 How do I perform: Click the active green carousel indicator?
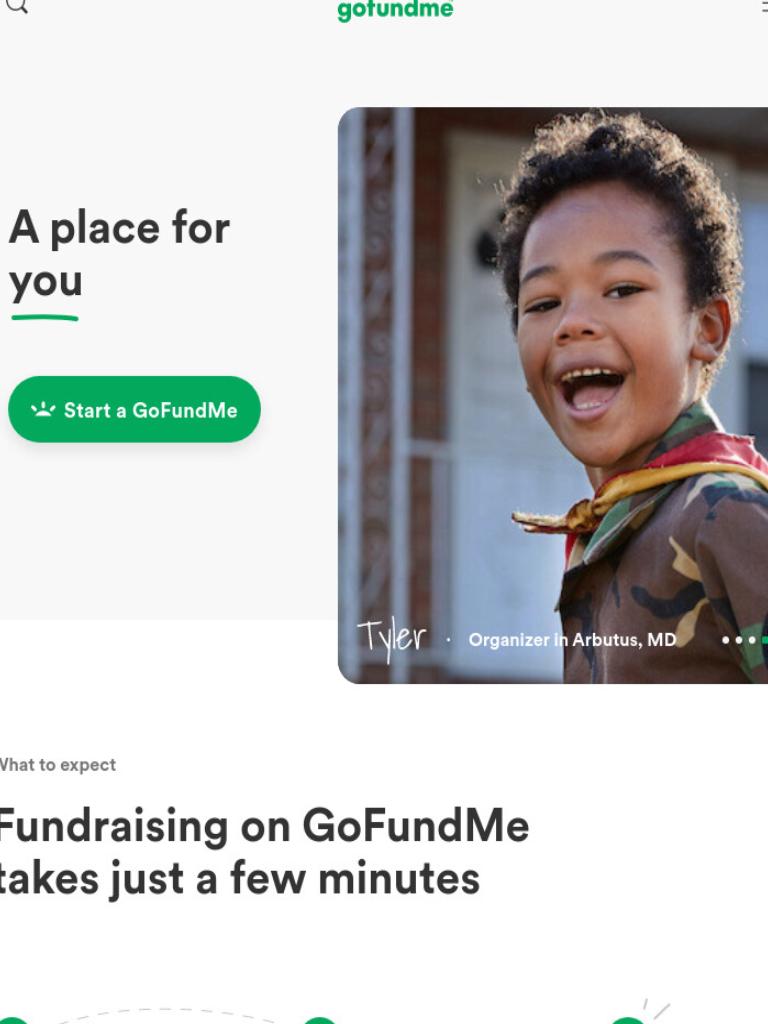point(765,640)
